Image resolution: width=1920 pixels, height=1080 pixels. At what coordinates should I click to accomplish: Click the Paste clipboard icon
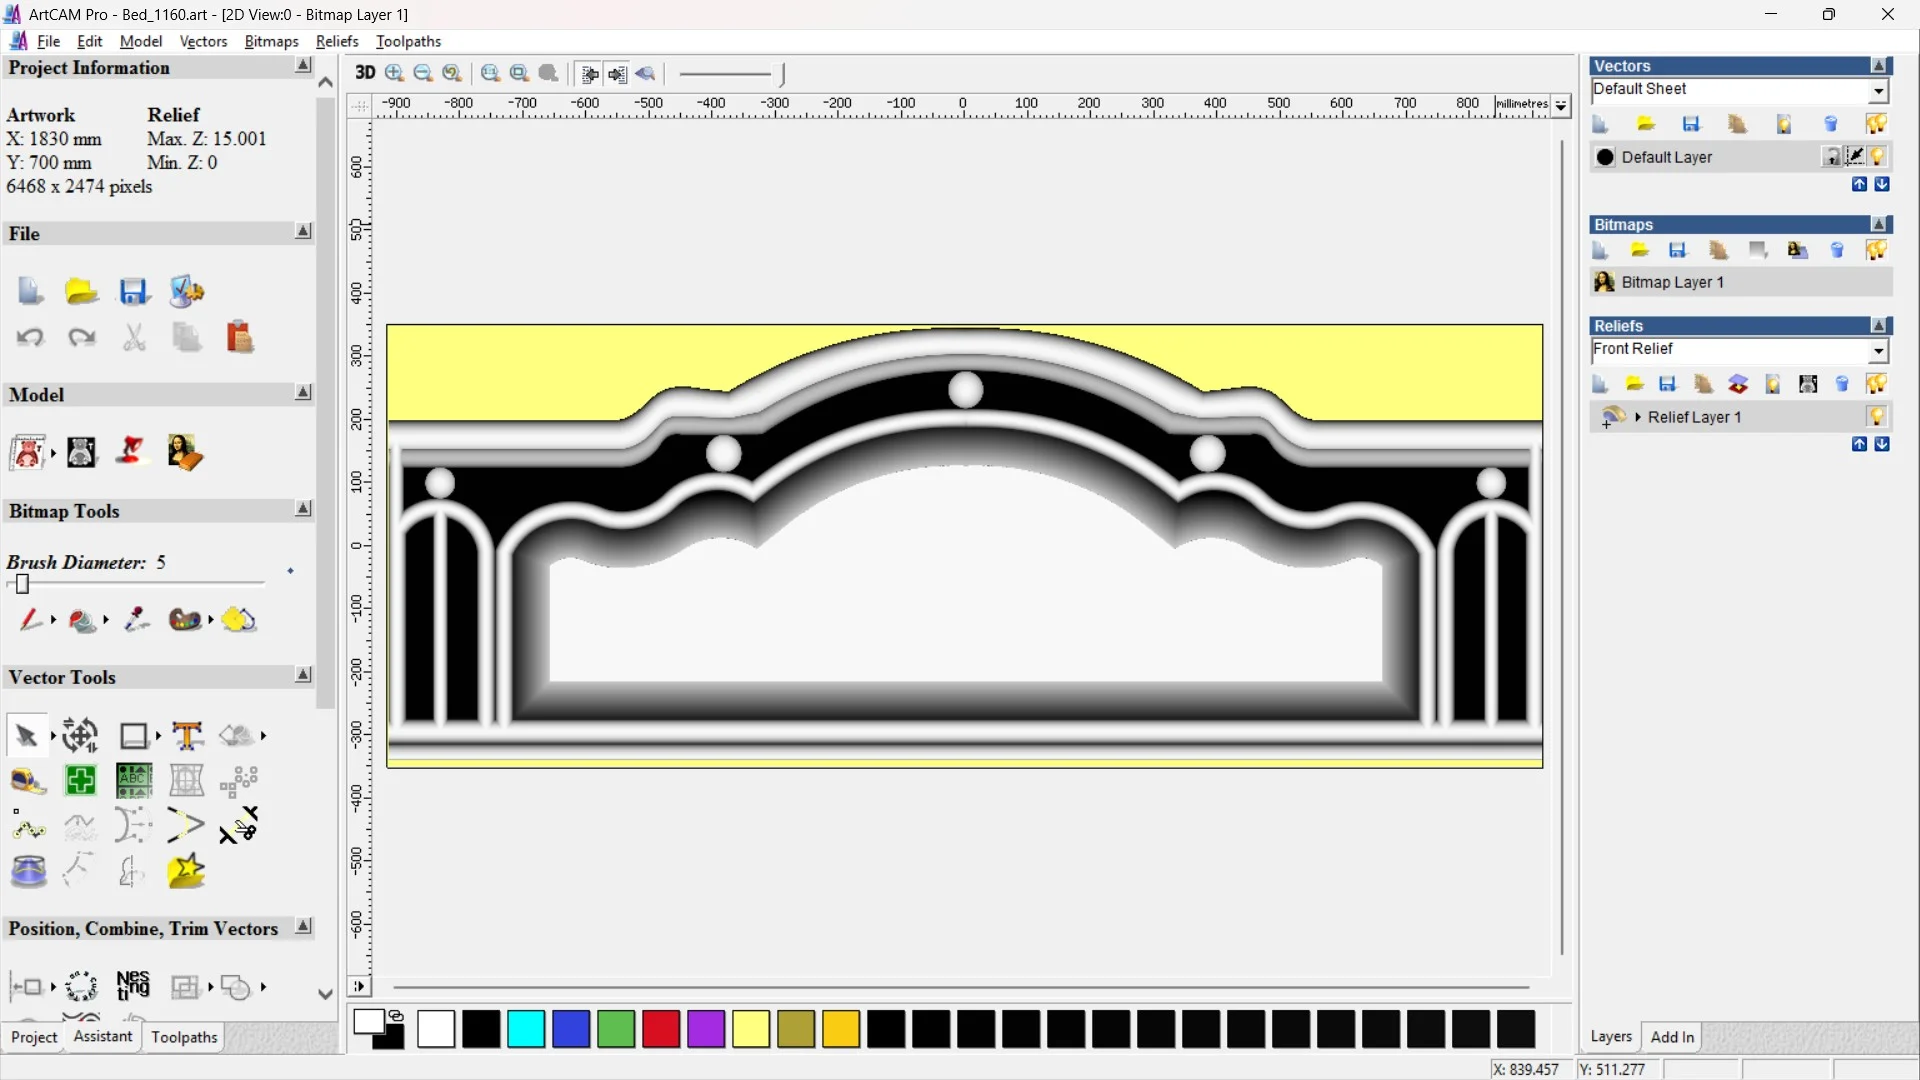click(x=239, y=337)
